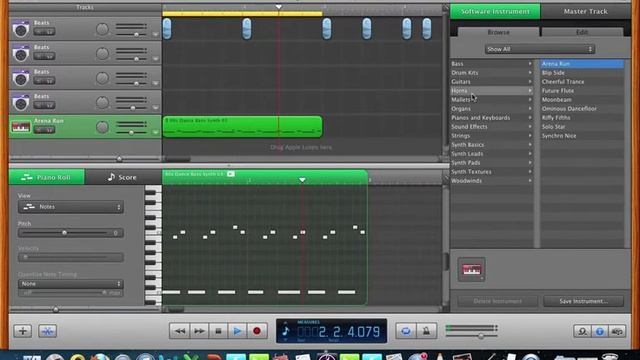Switch to the Score tab
640x360 pixels.
[x=123, y=177]
